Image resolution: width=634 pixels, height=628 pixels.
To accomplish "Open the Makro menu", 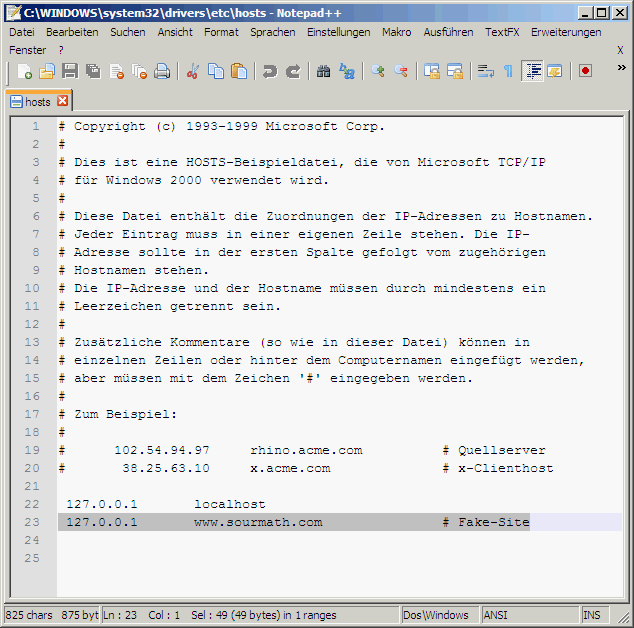I will [x=397, y=32].
